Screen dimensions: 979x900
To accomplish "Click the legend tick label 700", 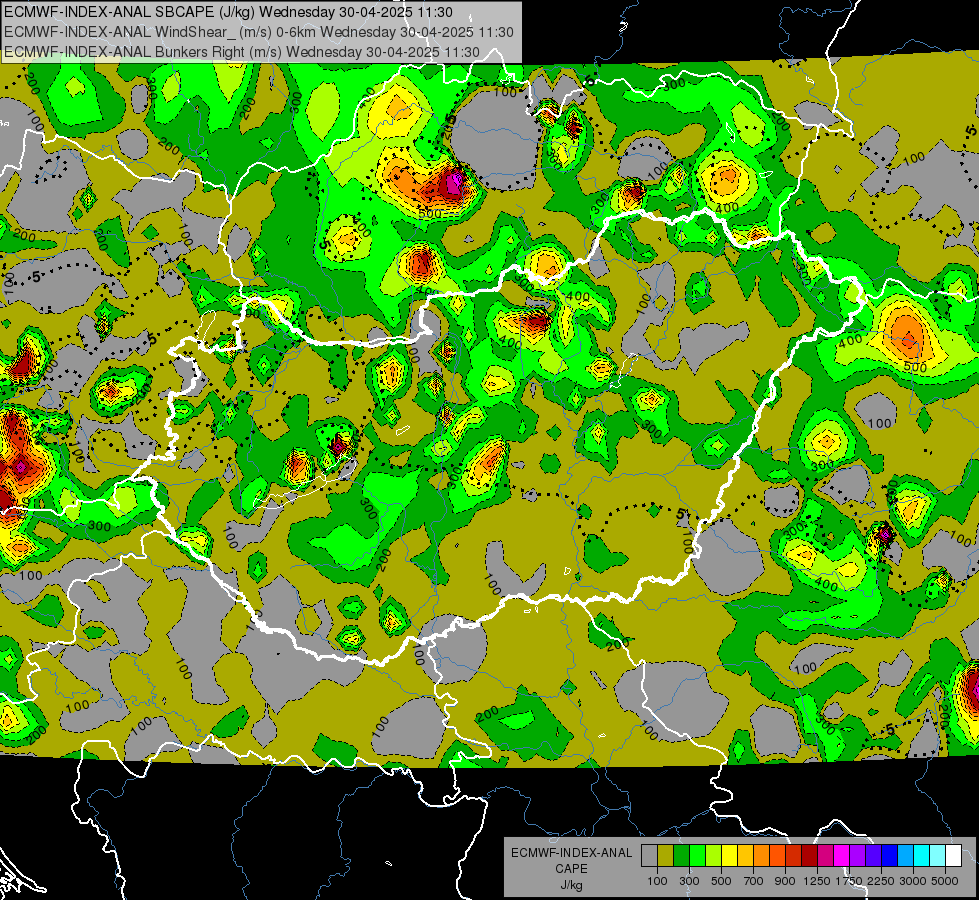I will pos(753,881).
